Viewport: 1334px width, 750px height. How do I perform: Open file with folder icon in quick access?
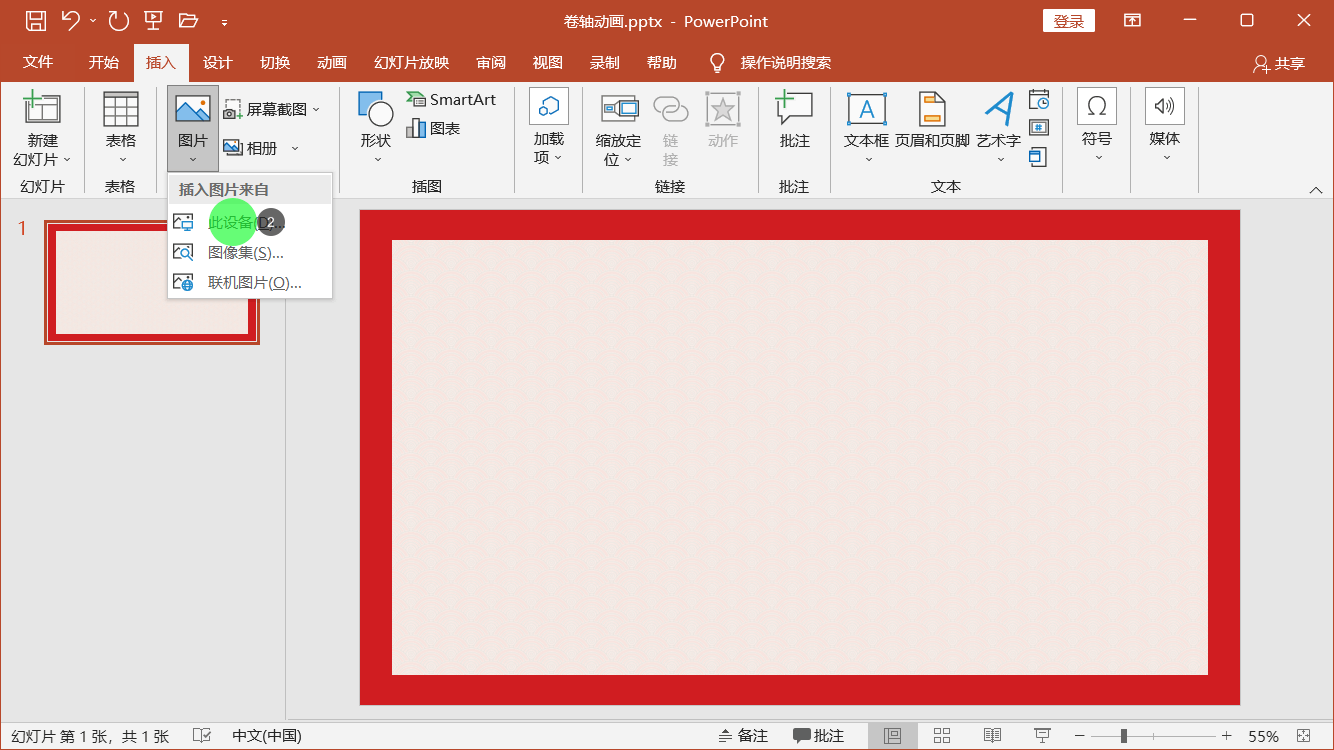188,20
